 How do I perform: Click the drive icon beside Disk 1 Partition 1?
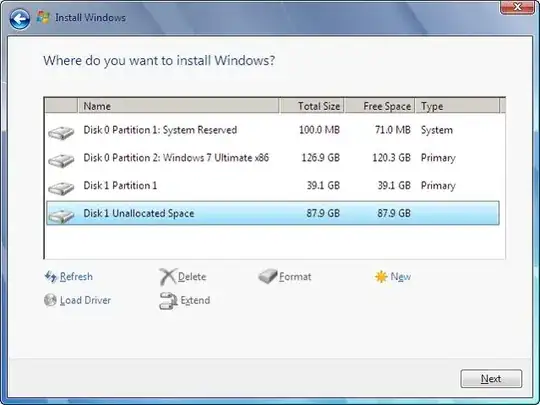(61, 188)
